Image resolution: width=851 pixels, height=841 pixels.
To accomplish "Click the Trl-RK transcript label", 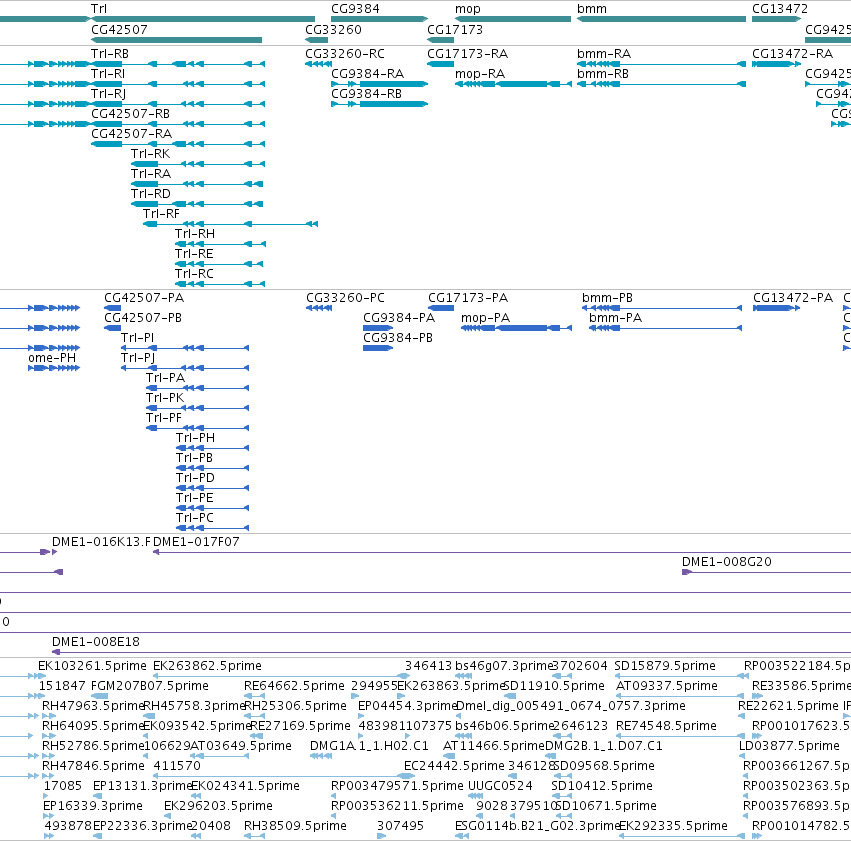I will 150,154.
